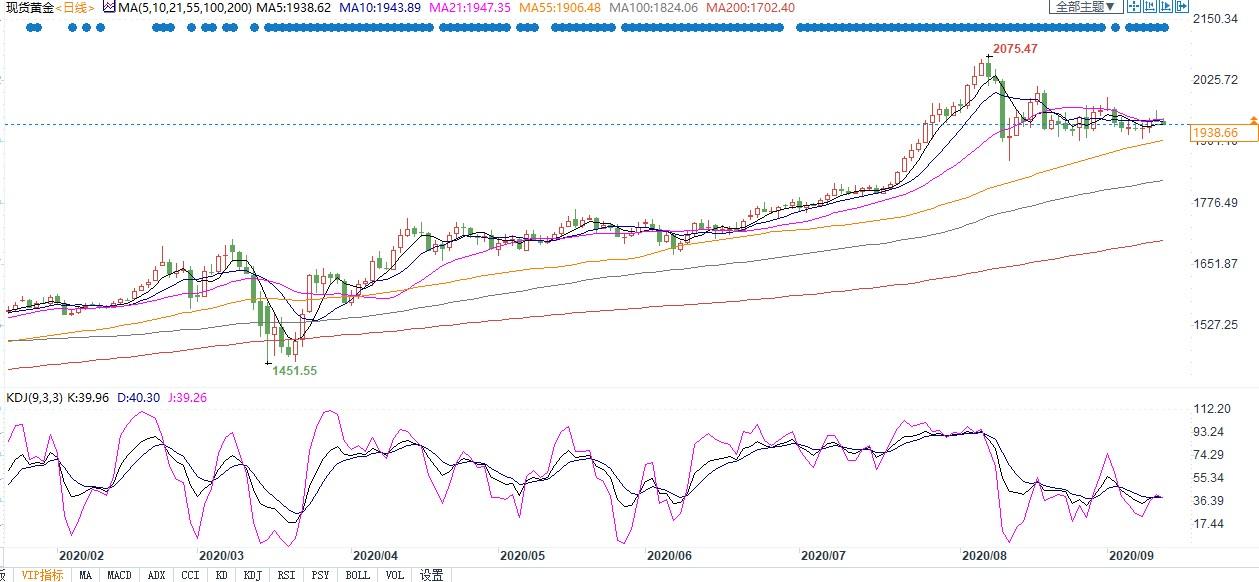
Task: Click the 2020/04 date label
Action: pyautogui.click(x=375, y=555)
